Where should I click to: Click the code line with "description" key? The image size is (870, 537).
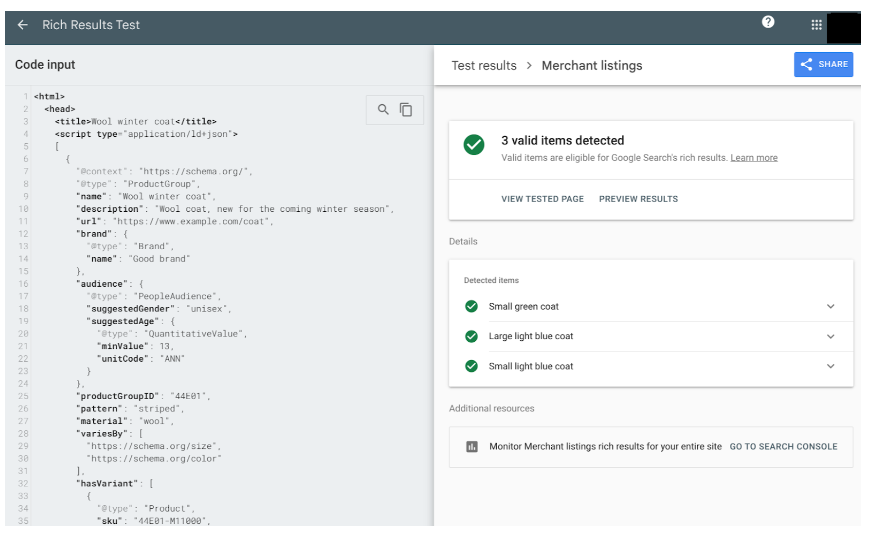(x=235, y=209)
